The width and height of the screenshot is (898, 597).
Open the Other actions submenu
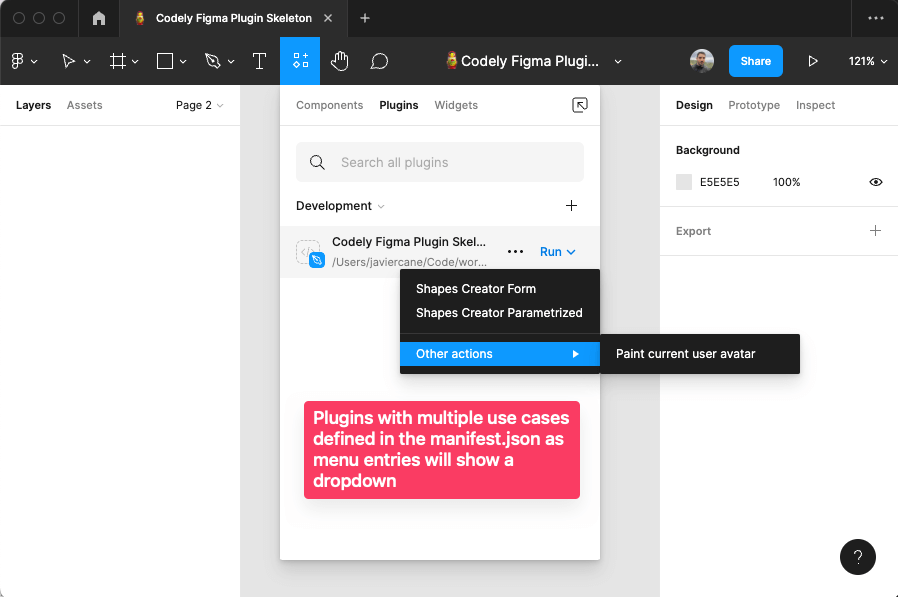pyautogui.click(x=499, y=354)
